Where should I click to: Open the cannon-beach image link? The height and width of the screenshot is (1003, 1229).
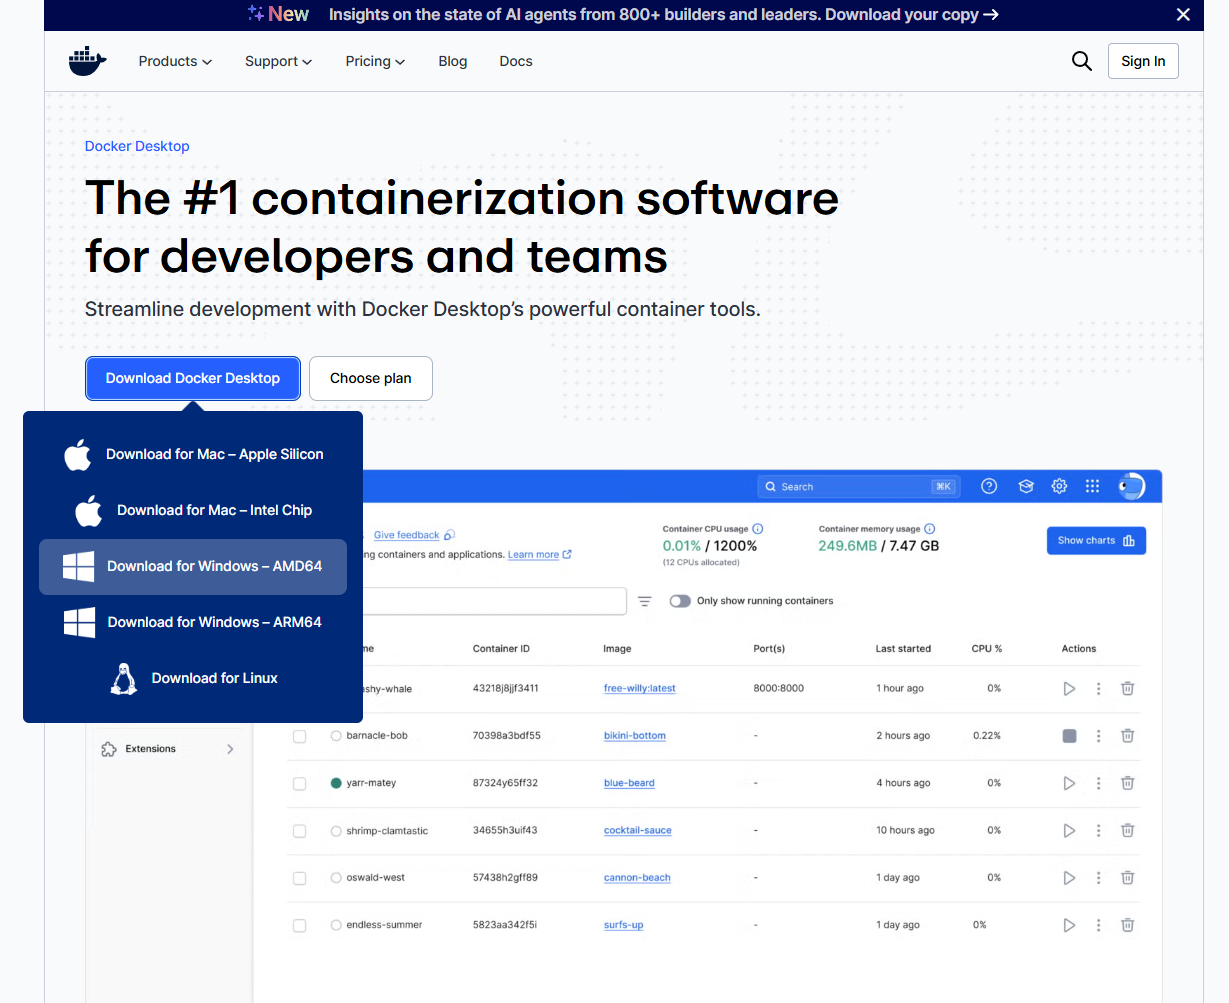point(637,878)
